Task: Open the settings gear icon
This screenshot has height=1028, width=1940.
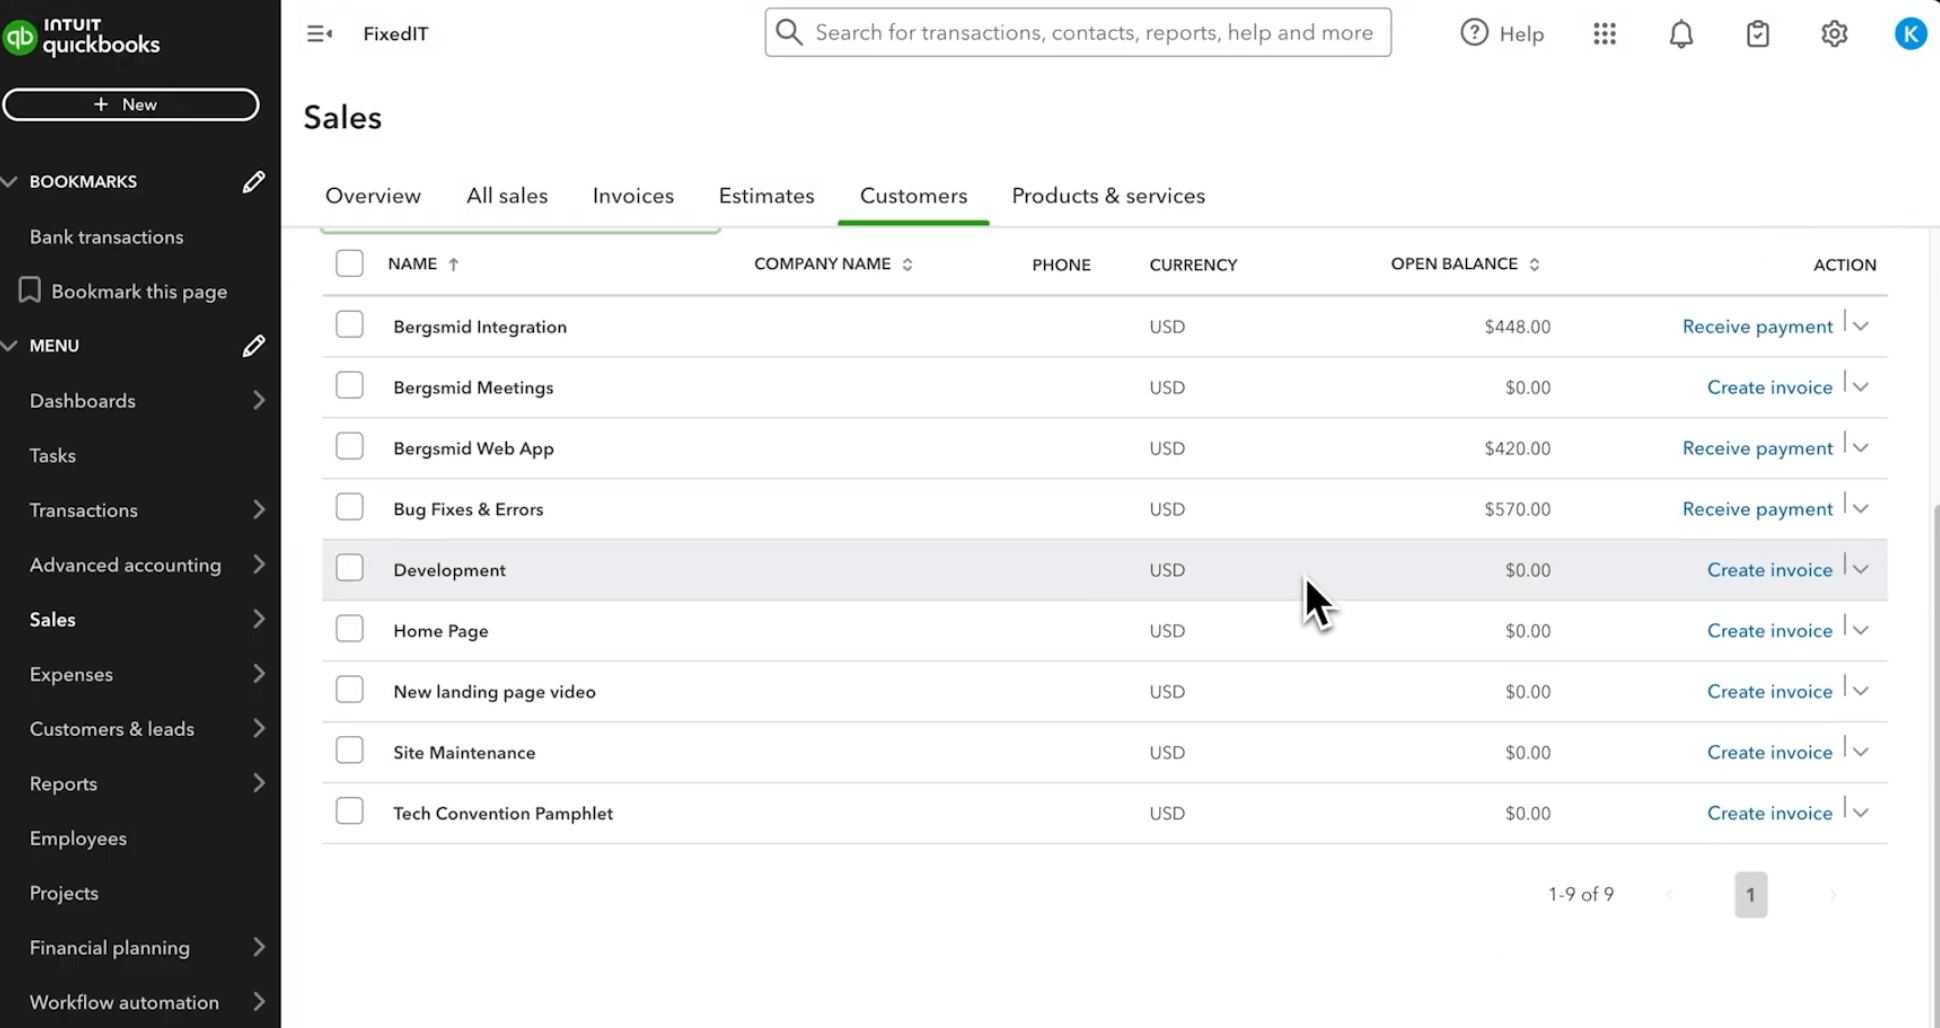Action: [x=1834, y=33]
